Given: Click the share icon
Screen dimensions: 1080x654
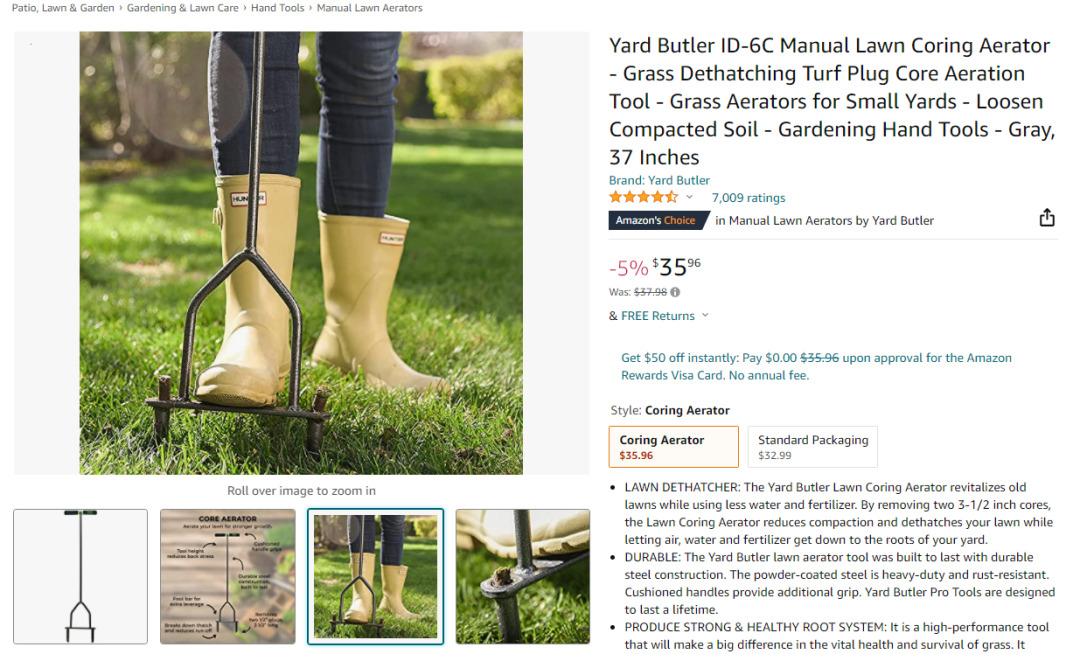Looking at the screenshot, I should pyautogui.click(x=1046, y=218).
